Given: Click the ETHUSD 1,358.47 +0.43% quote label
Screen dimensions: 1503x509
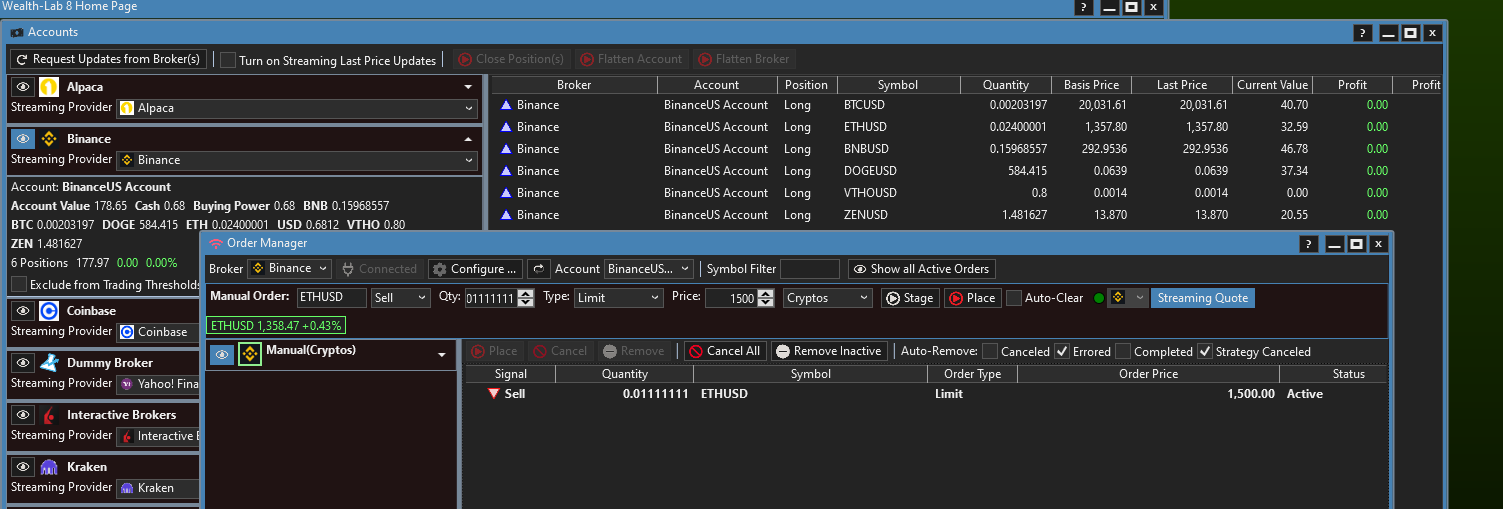Looking at the screenshot, I should [276, 326].
